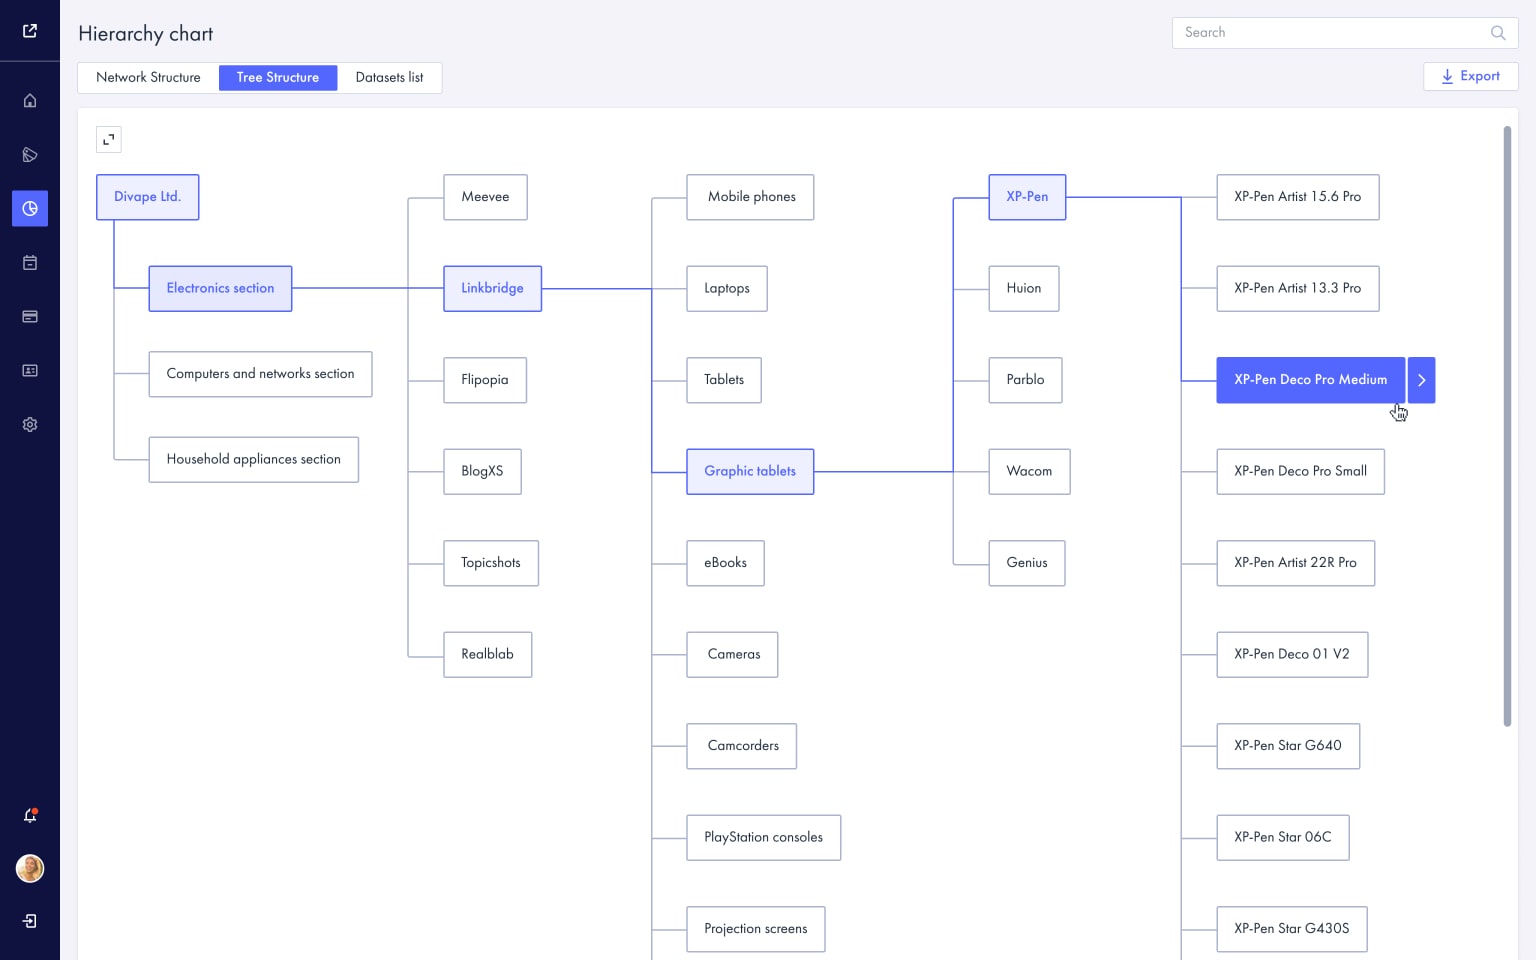1536x960 pixels.
Task: Select the Tree Structure tab
Action: pyautogui.click(x=278, y=77)
